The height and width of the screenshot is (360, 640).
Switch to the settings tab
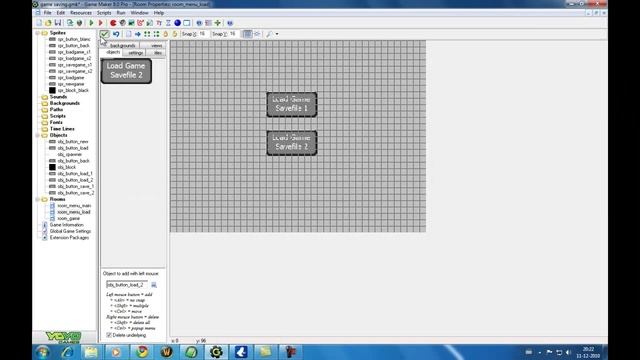point(135,53)
